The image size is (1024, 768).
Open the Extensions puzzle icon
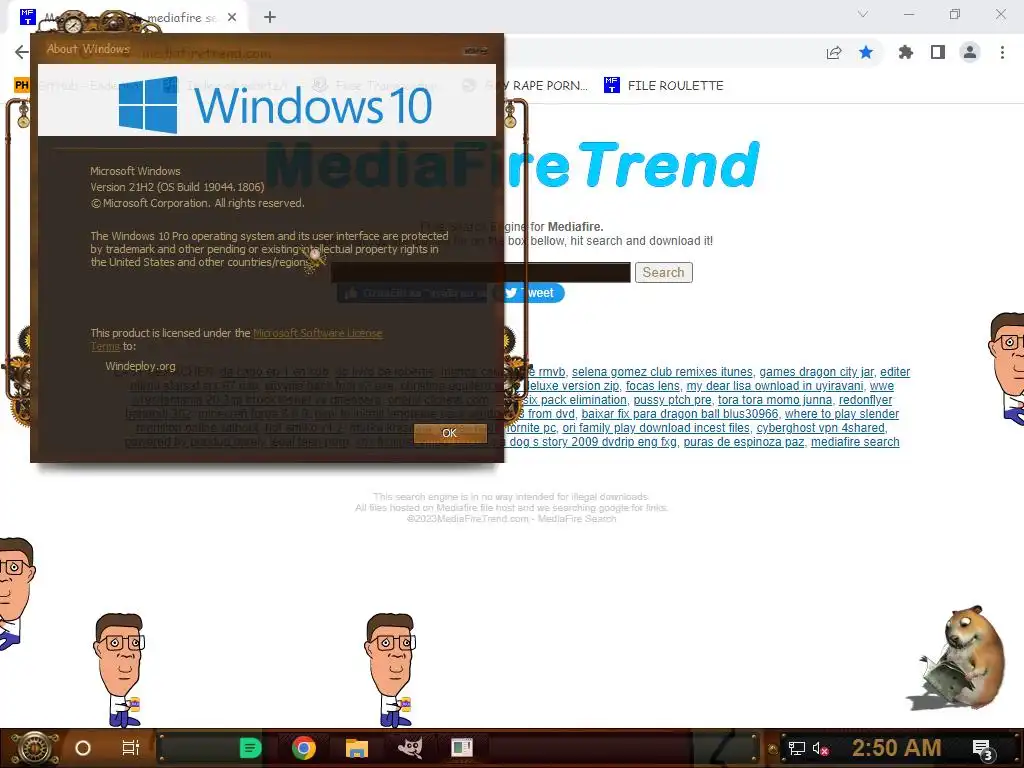pyautogui.click(x=906, y=52)
